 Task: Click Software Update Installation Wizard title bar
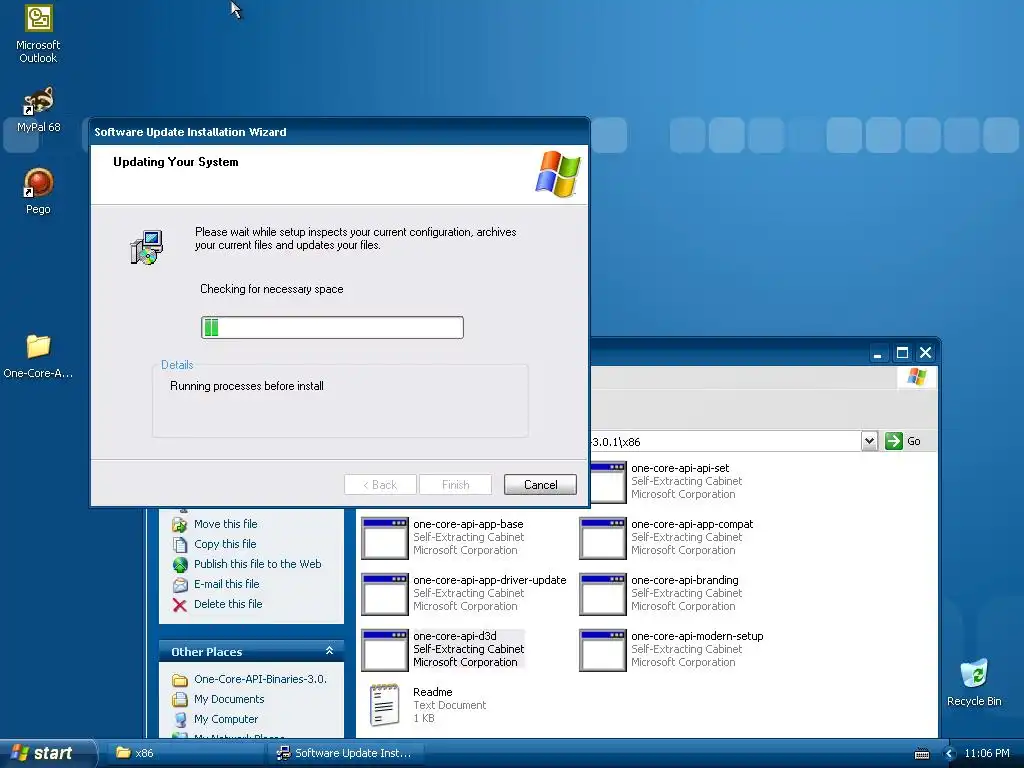click(x=340, y=131)
